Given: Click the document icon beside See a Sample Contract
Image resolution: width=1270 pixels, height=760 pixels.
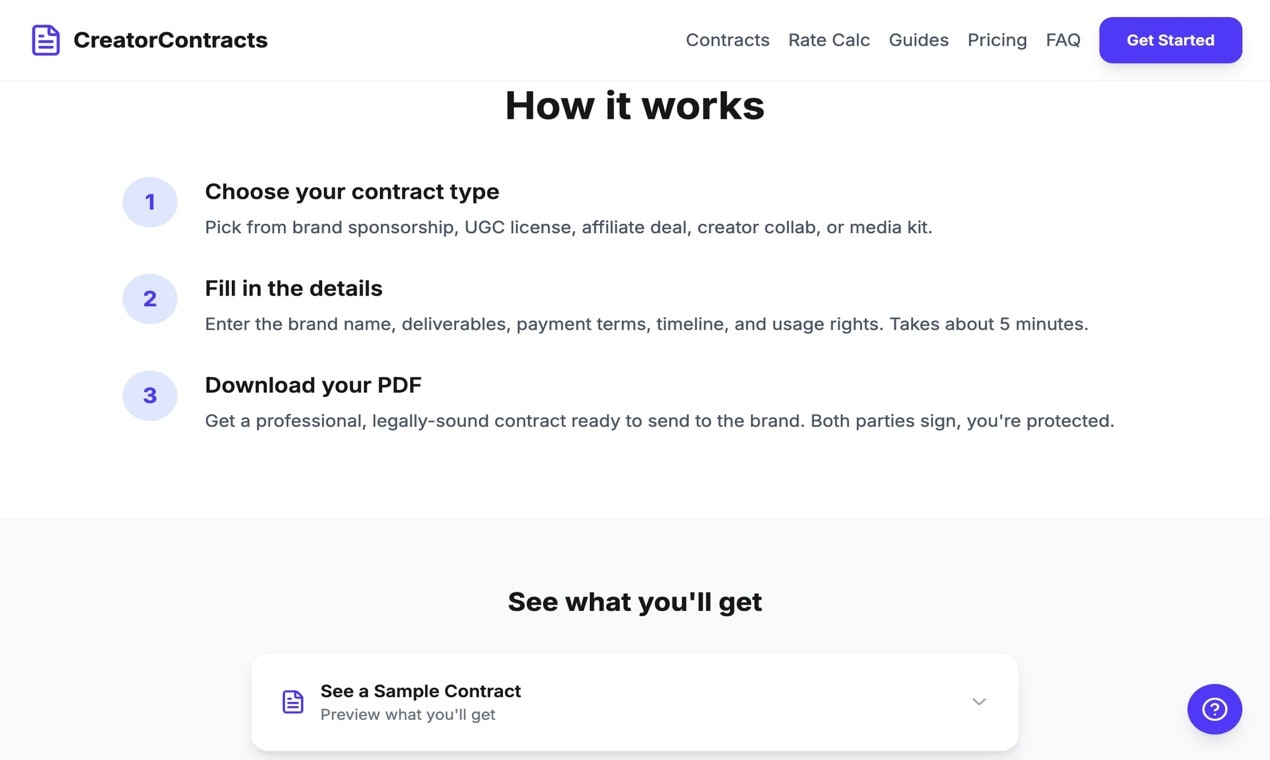Looking at the screenshot, I should tap(292, 702).
